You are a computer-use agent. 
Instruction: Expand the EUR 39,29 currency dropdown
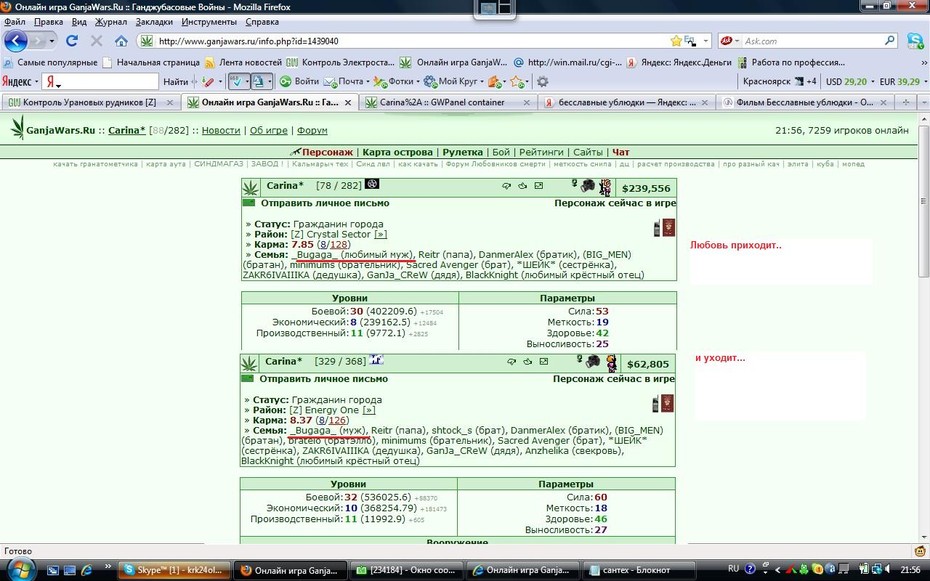pos(925,81)
